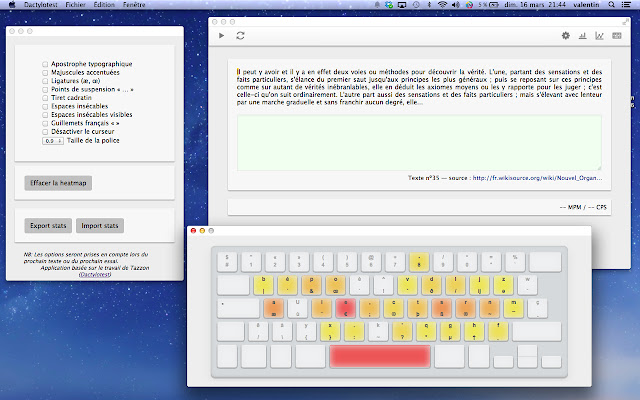Click the yellow 'm' key on heatmap

[x=513, y=308]
